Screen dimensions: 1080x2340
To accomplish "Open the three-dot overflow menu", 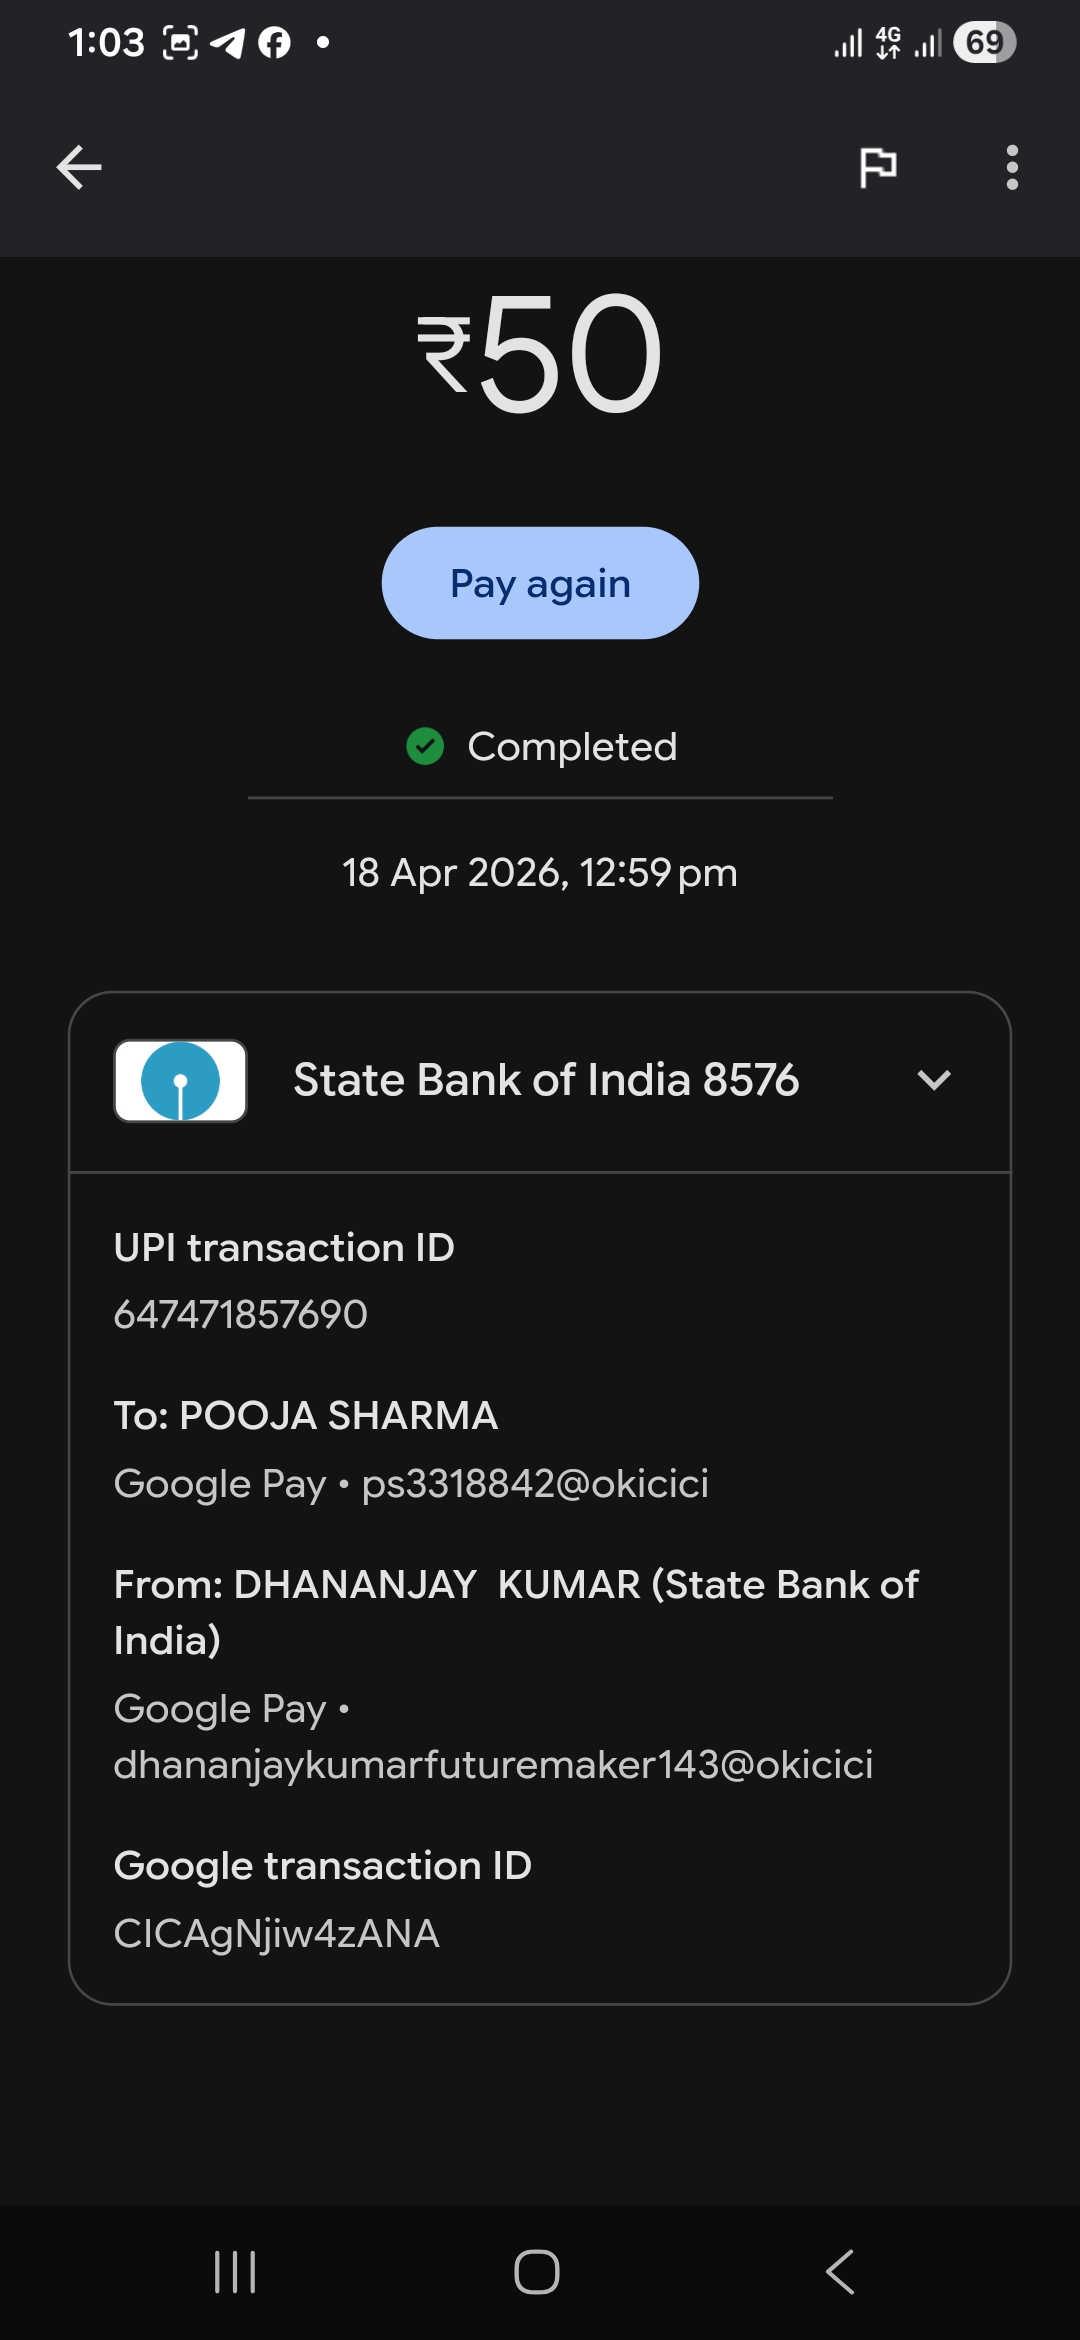I will (1012, 167).
